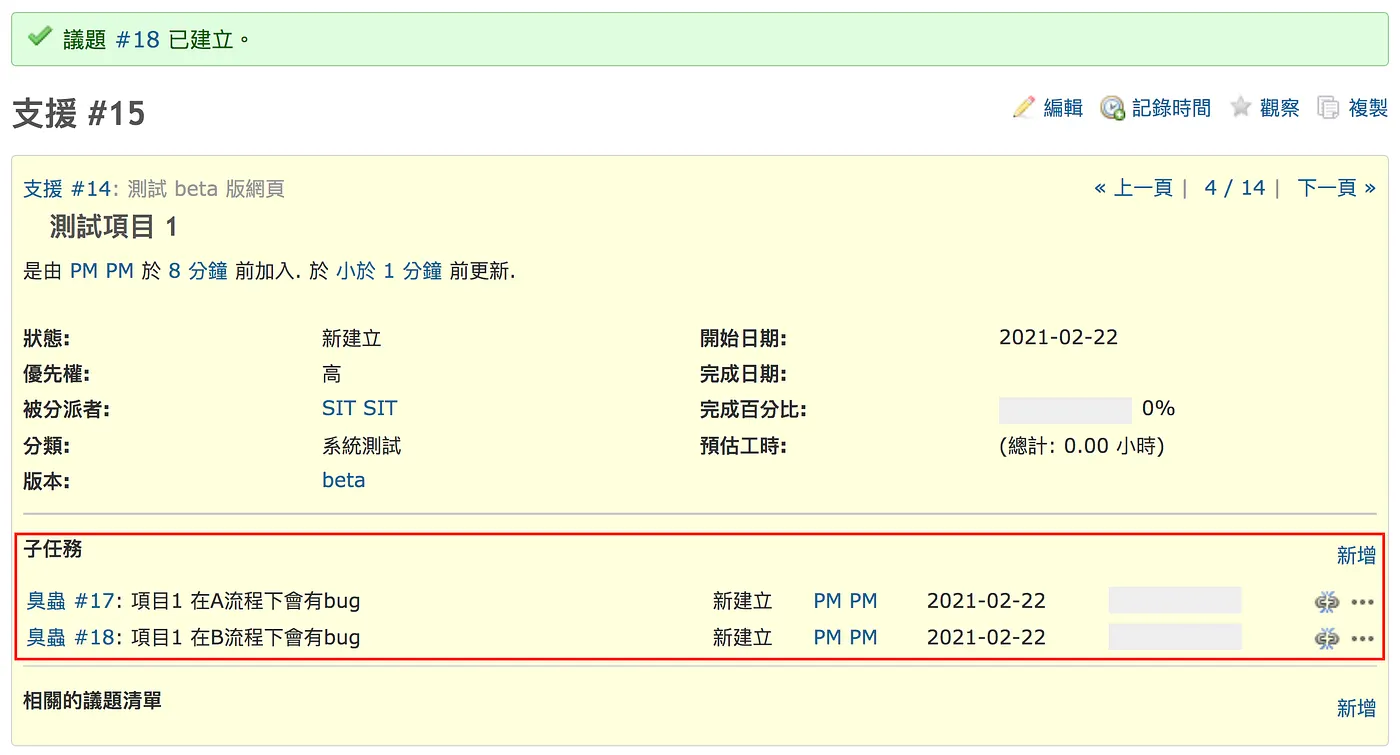Add new subtask with 新增 link
Viewport: 1400px width, 755px height.
tap(1356, 555)
